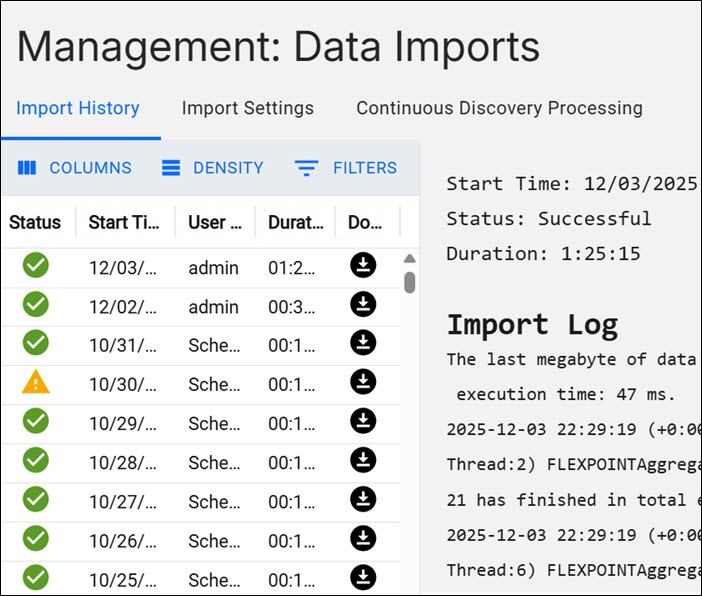Click the success status icon for 10/29
This screenshot has width=702, height=596.
pos(36,421)
